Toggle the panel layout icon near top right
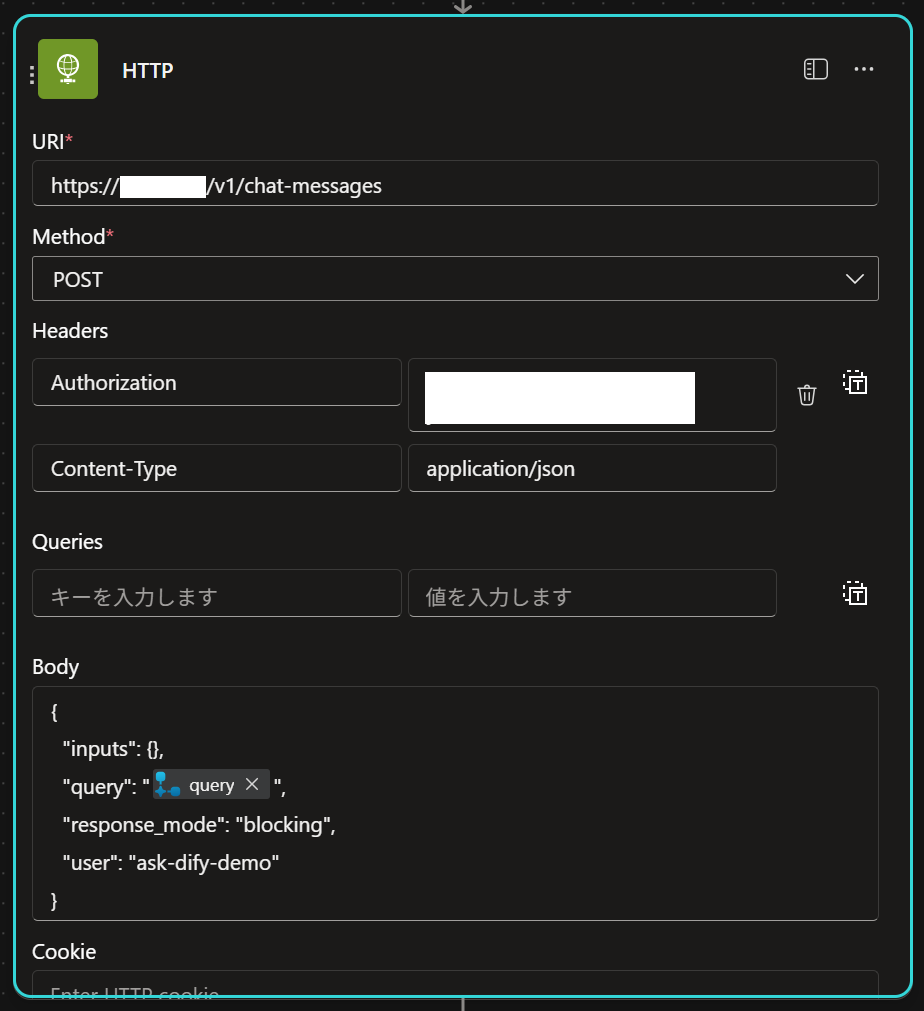This screenshot has height=1011, width=924. (x=816, y=69)
